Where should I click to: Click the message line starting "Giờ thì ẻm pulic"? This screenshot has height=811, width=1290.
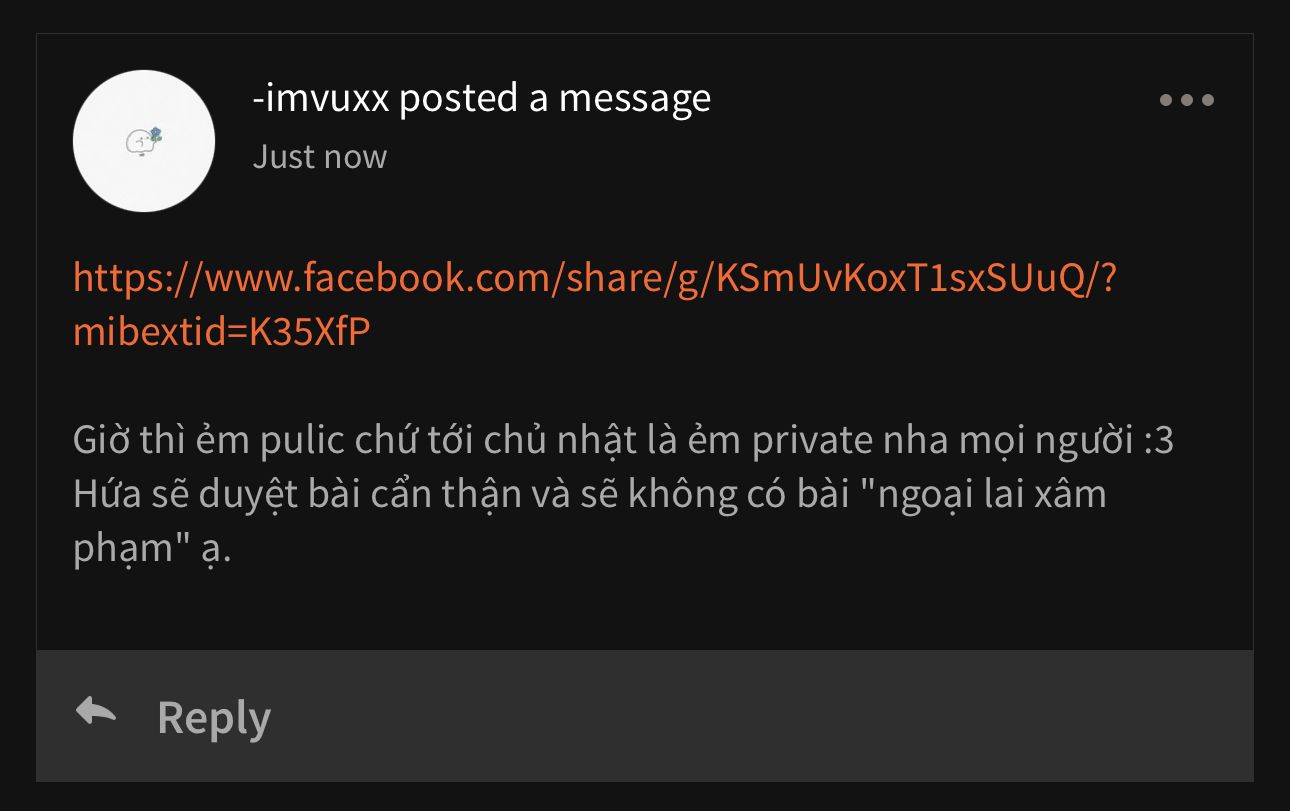(623, 442)
